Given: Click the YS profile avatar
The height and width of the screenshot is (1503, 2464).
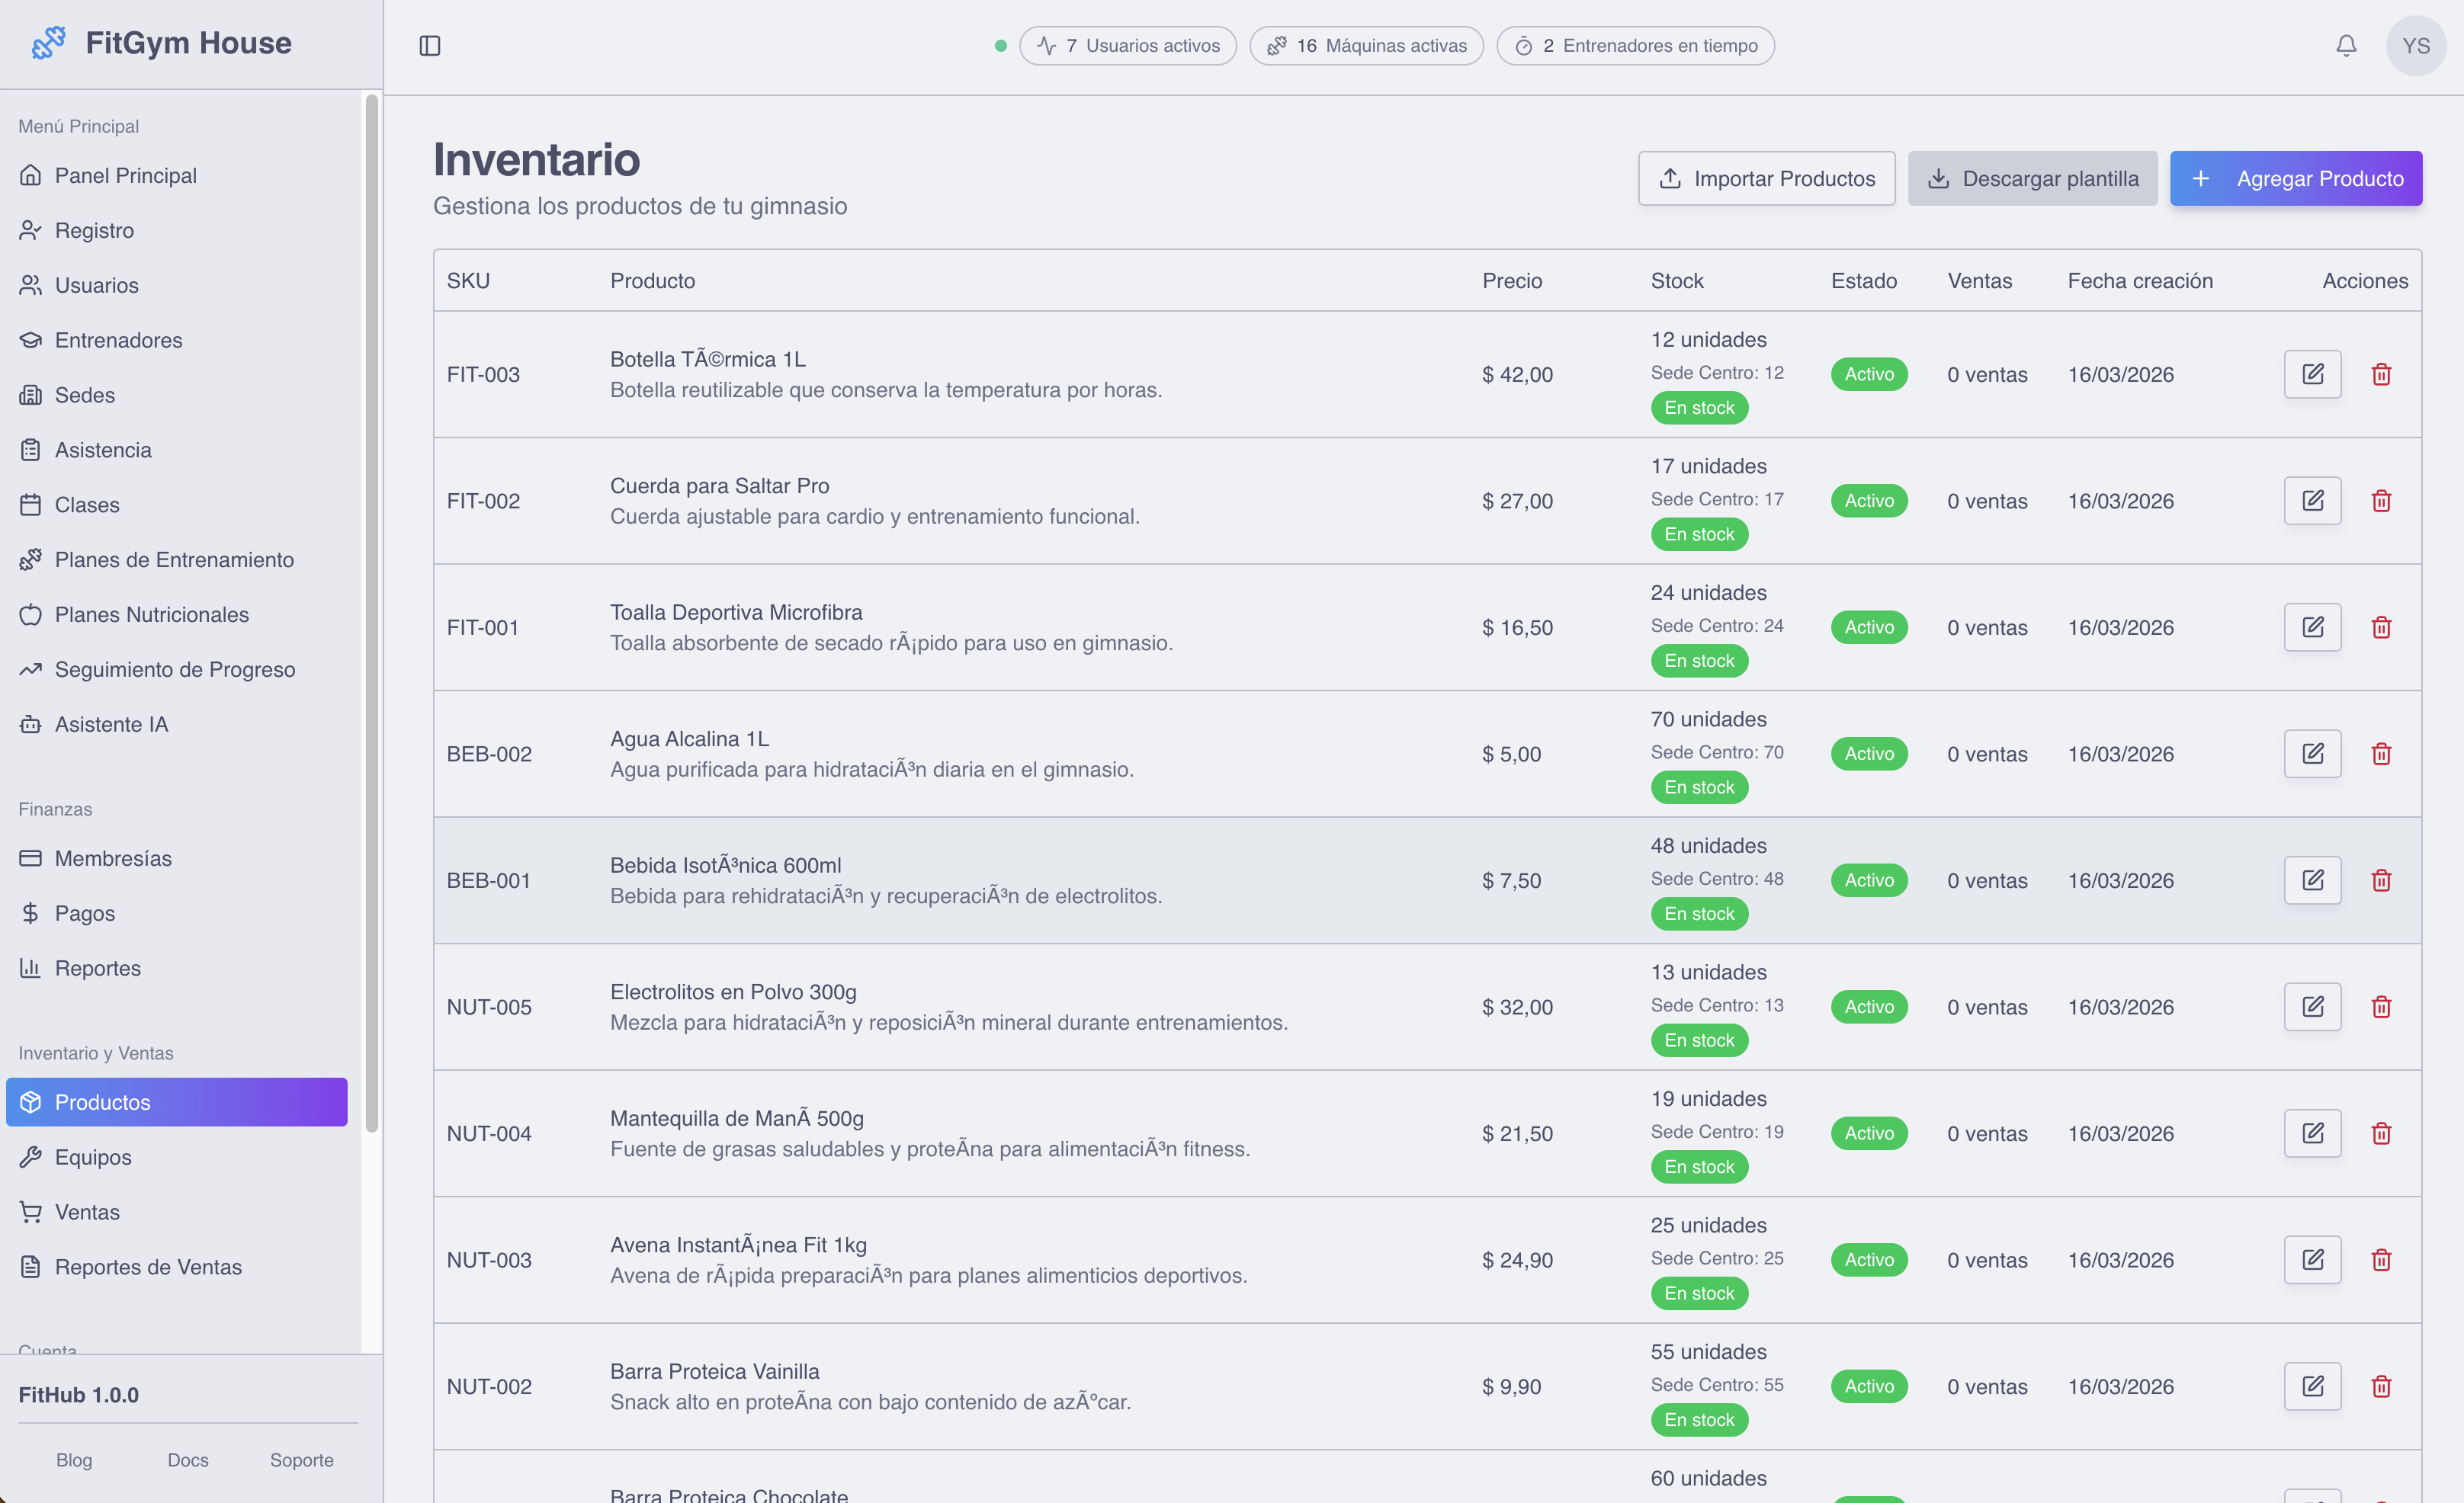Looking at the screenshot, I should point(2417,45).
